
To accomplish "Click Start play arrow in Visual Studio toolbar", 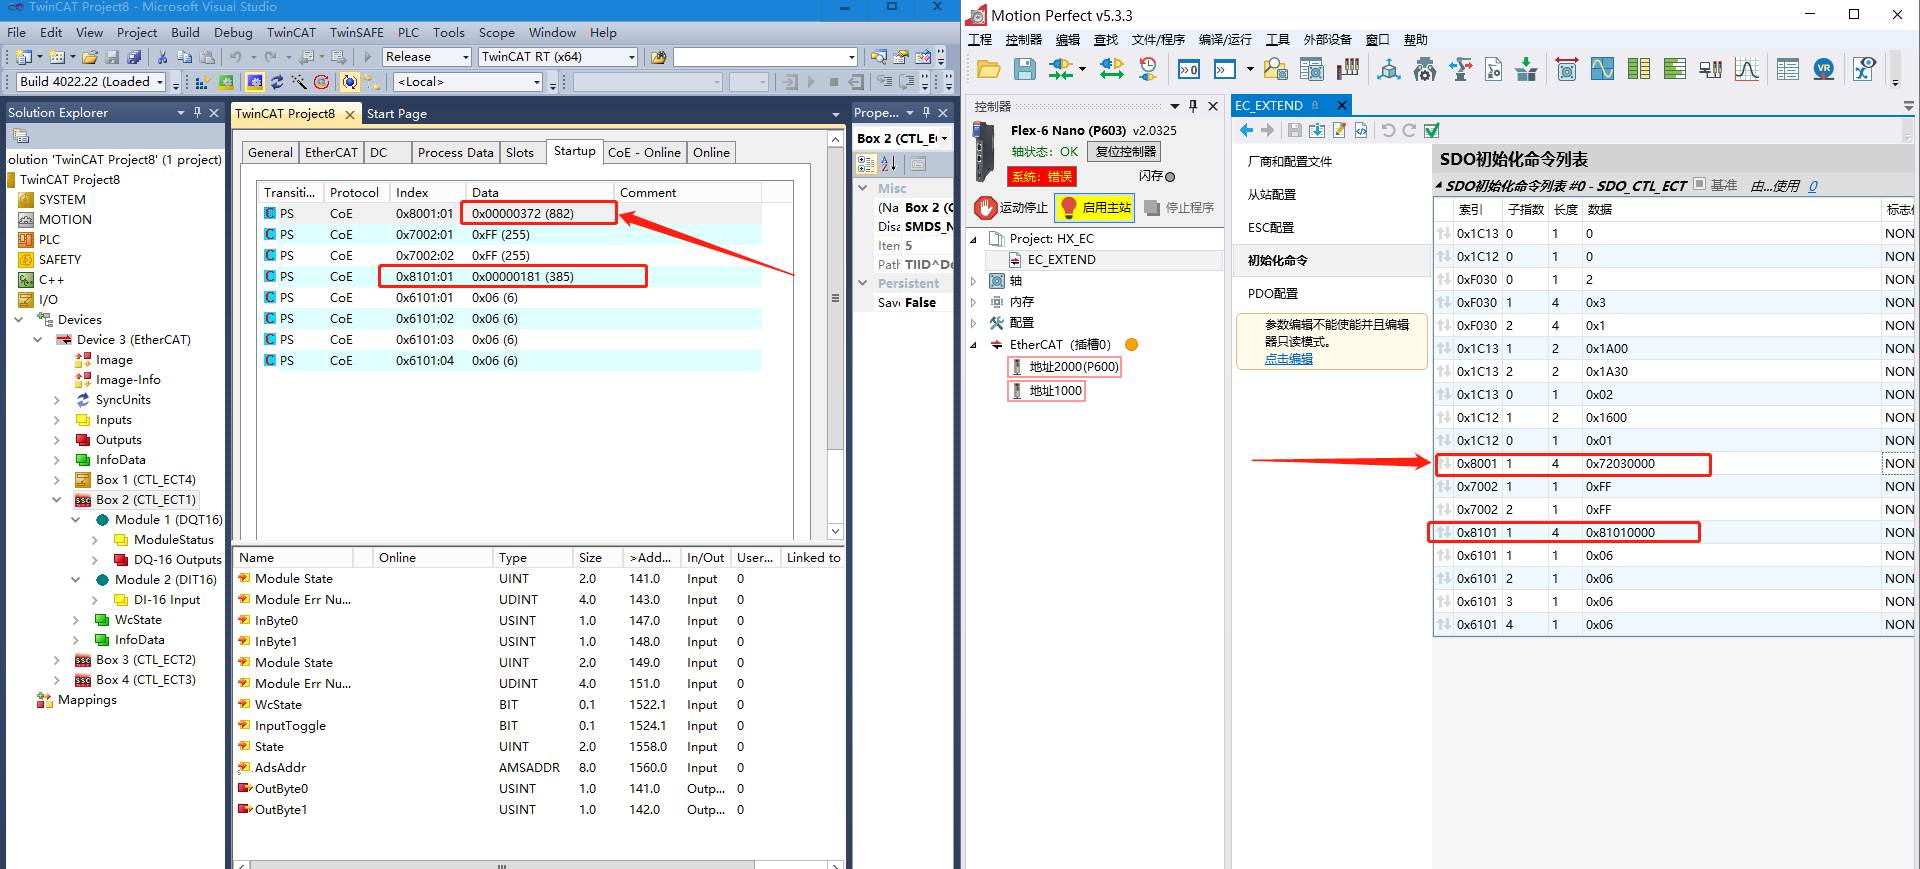I will [368, 57].
